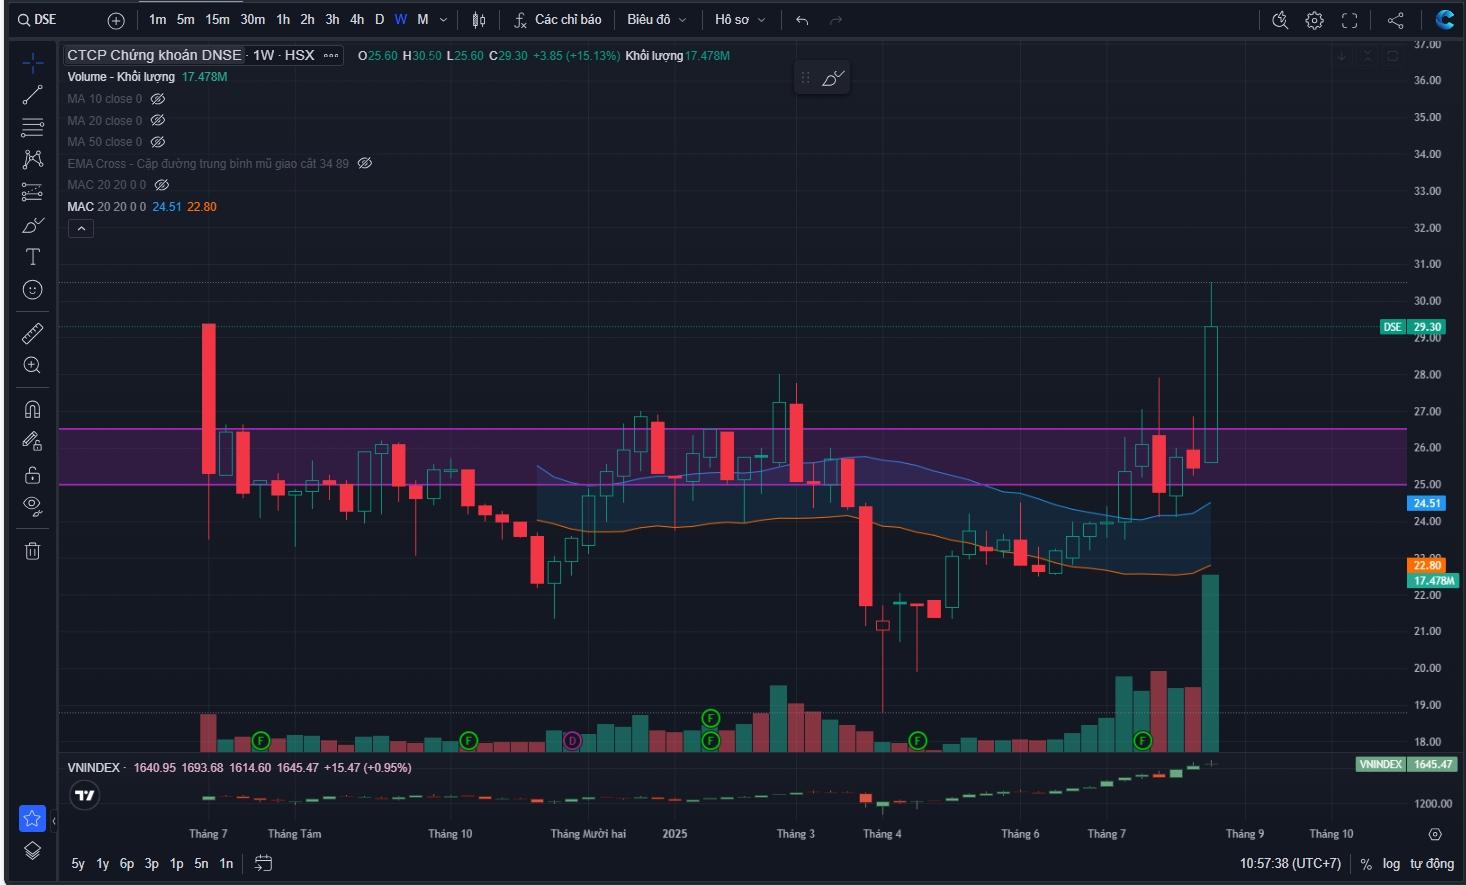Open time axis settings gear
This screenshot has width=1466, height=885.
coord(1435,834)
